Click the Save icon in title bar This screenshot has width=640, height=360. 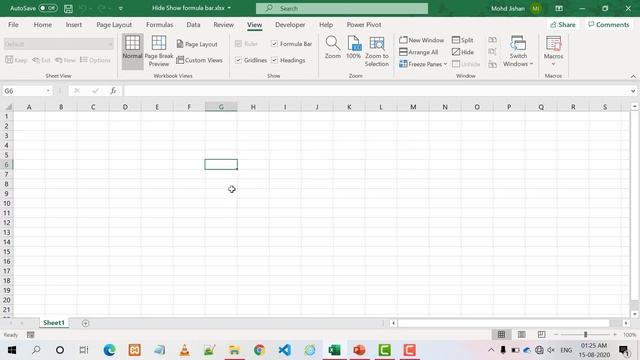click(x=68, y=8)
